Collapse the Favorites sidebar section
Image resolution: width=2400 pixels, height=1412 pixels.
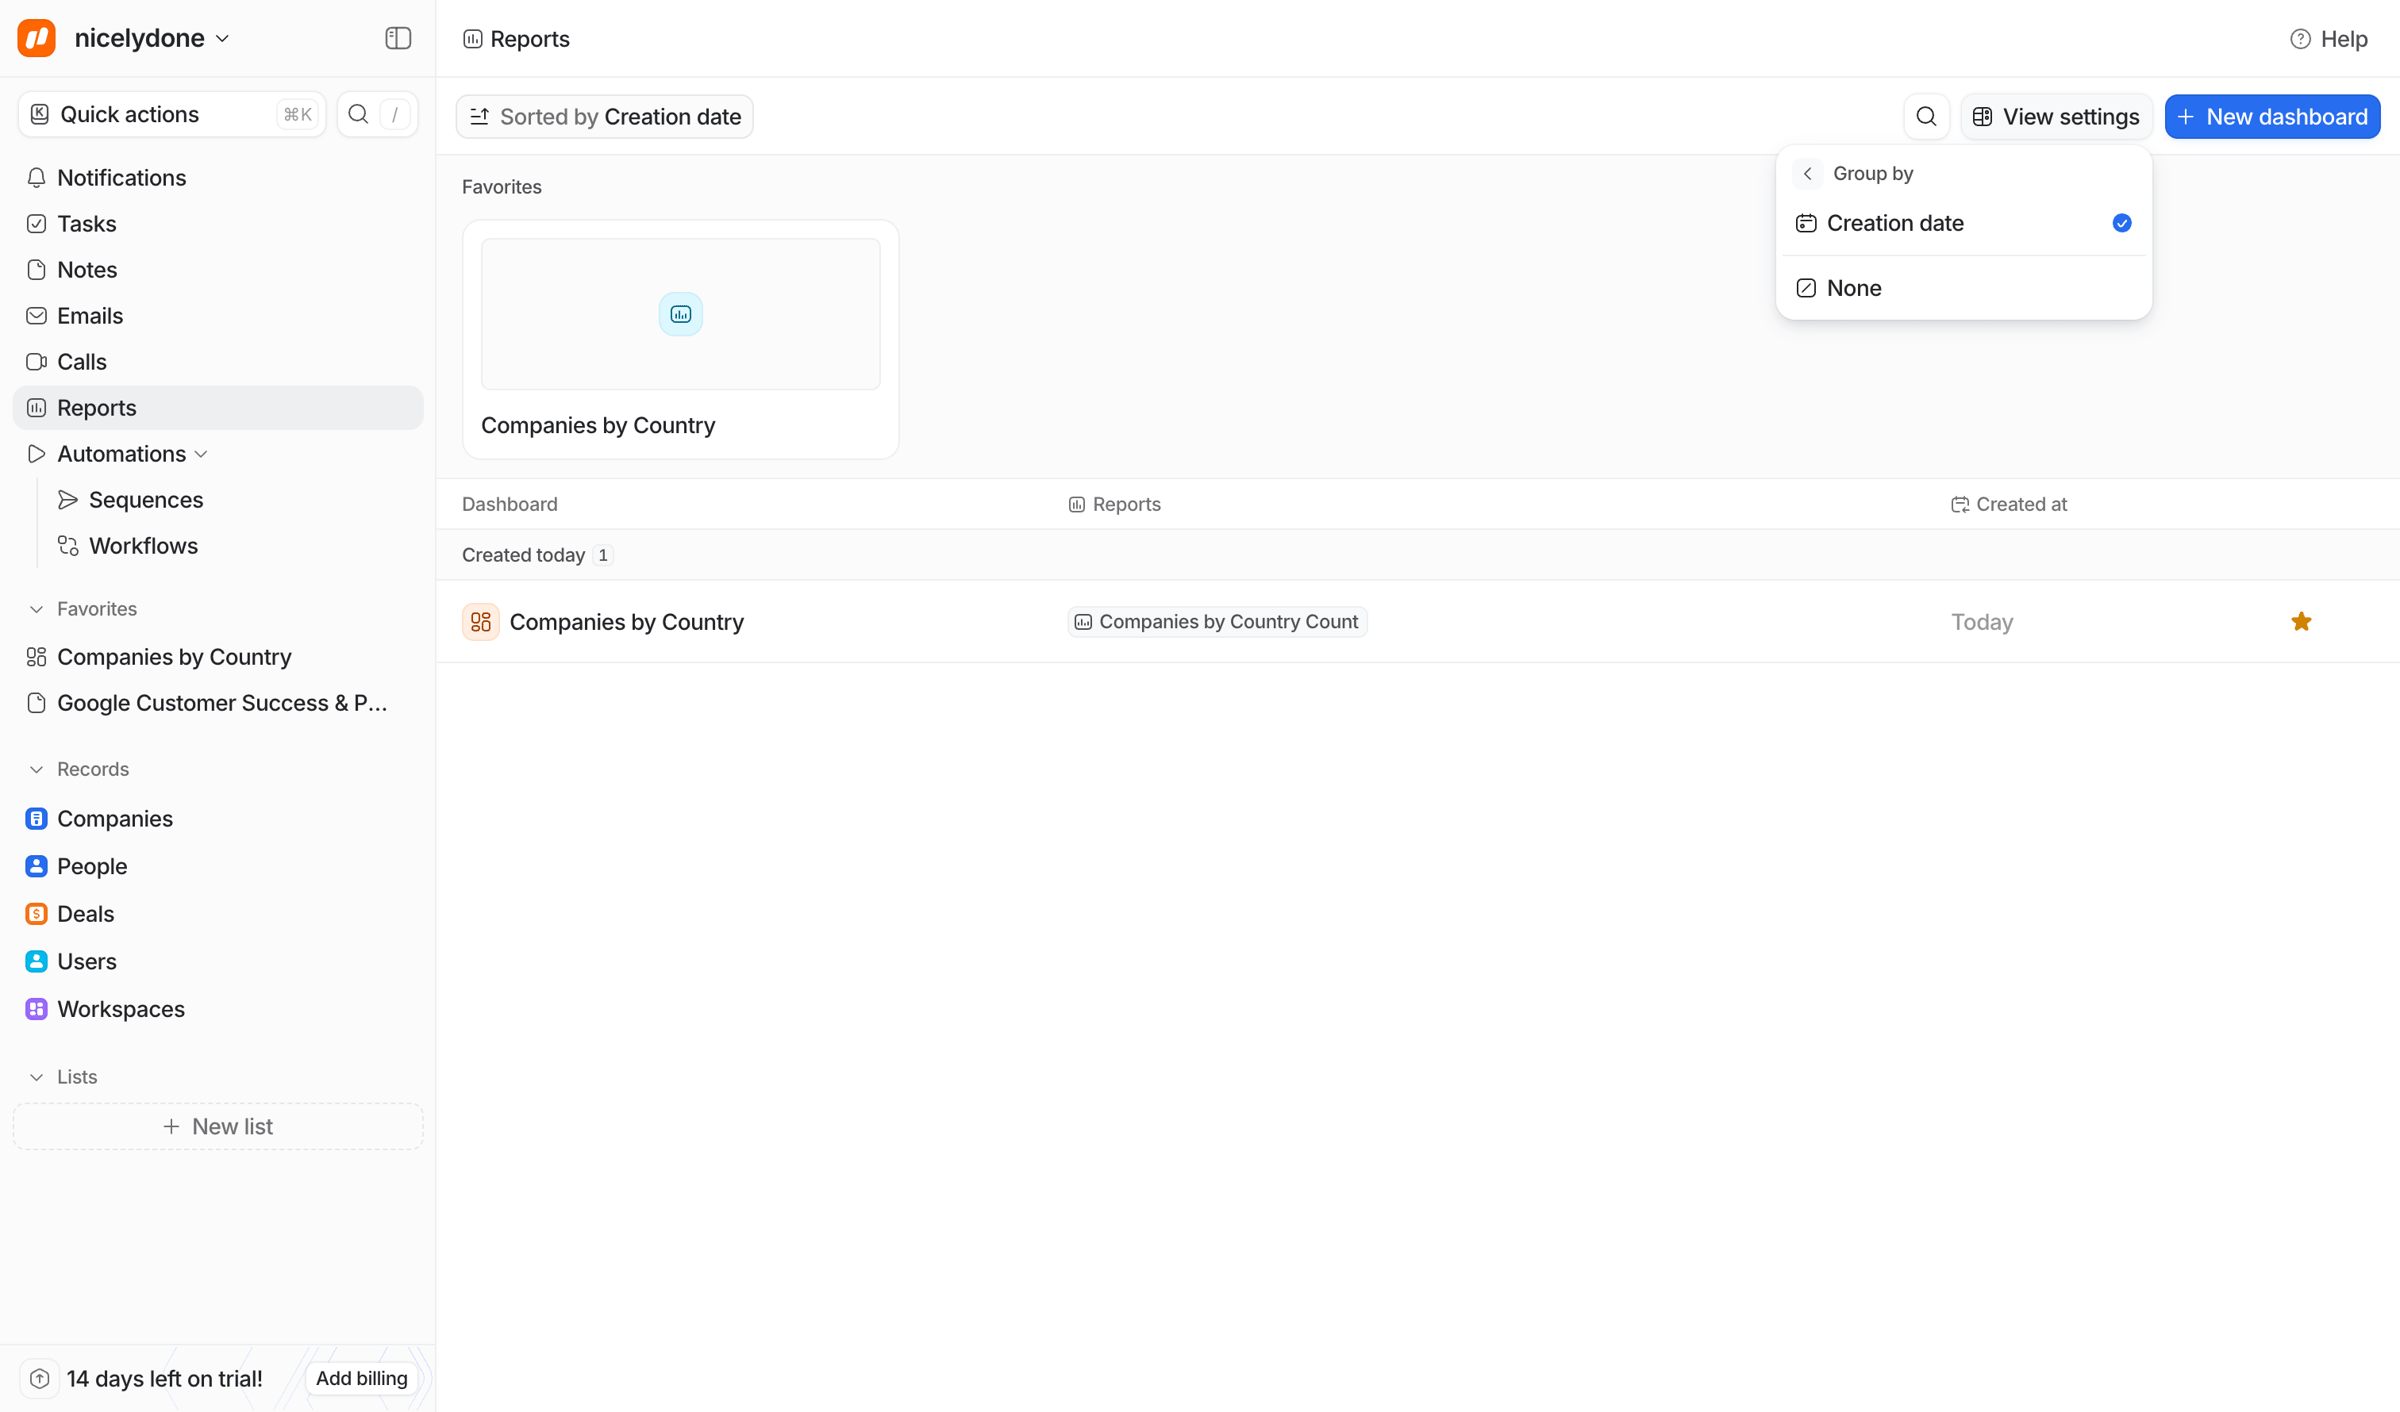(37, 609)
